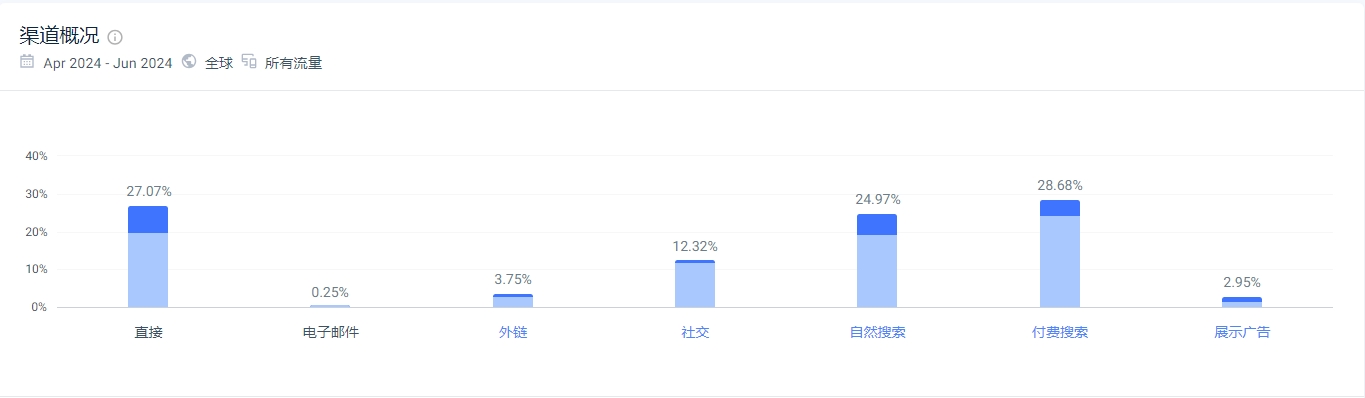The image size is (1365, 398).
Task: Open the 付费搜索 channel link
Action: click(1060, 332)
